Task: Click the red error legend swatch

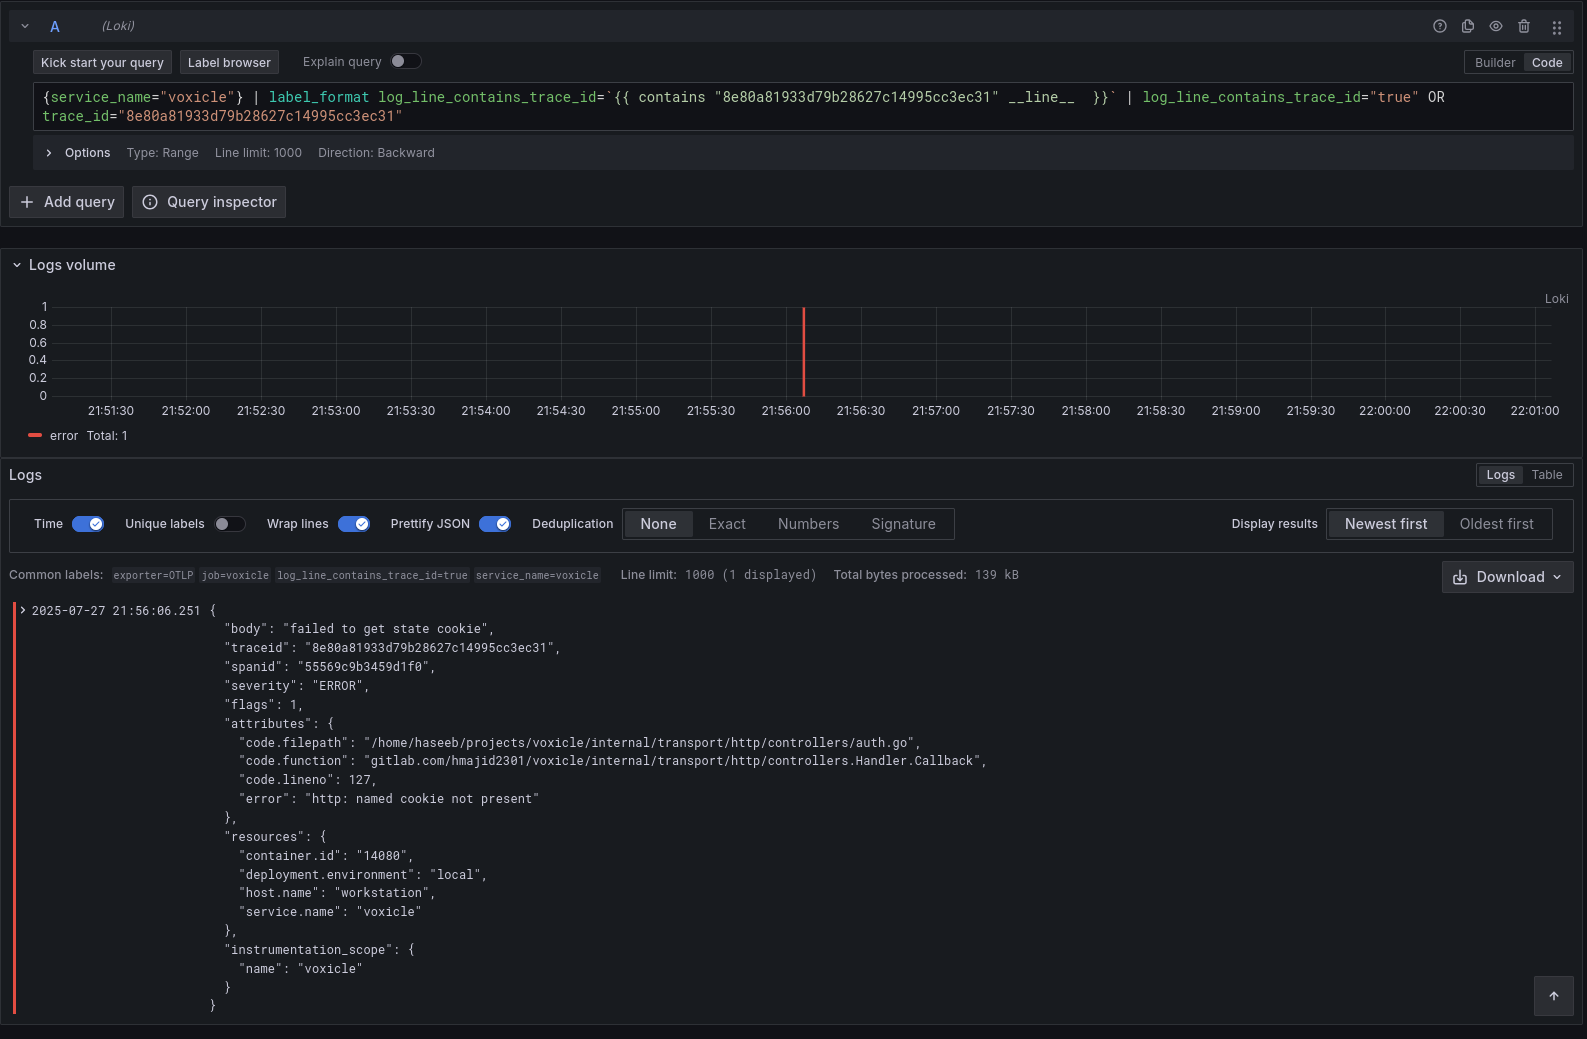Action: click(x=35, y=436)
